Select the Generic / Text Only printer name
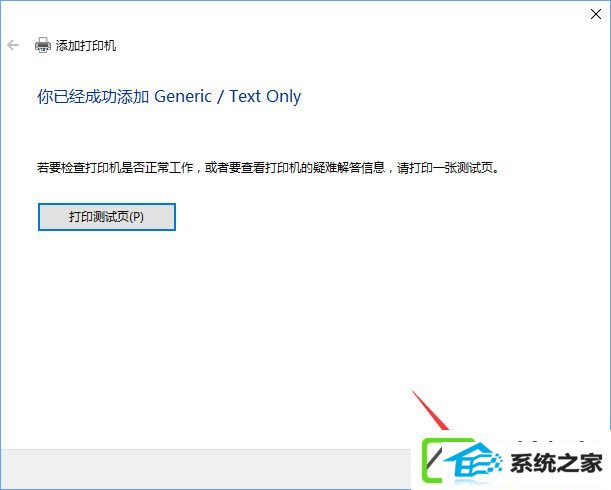 (228, 96)
